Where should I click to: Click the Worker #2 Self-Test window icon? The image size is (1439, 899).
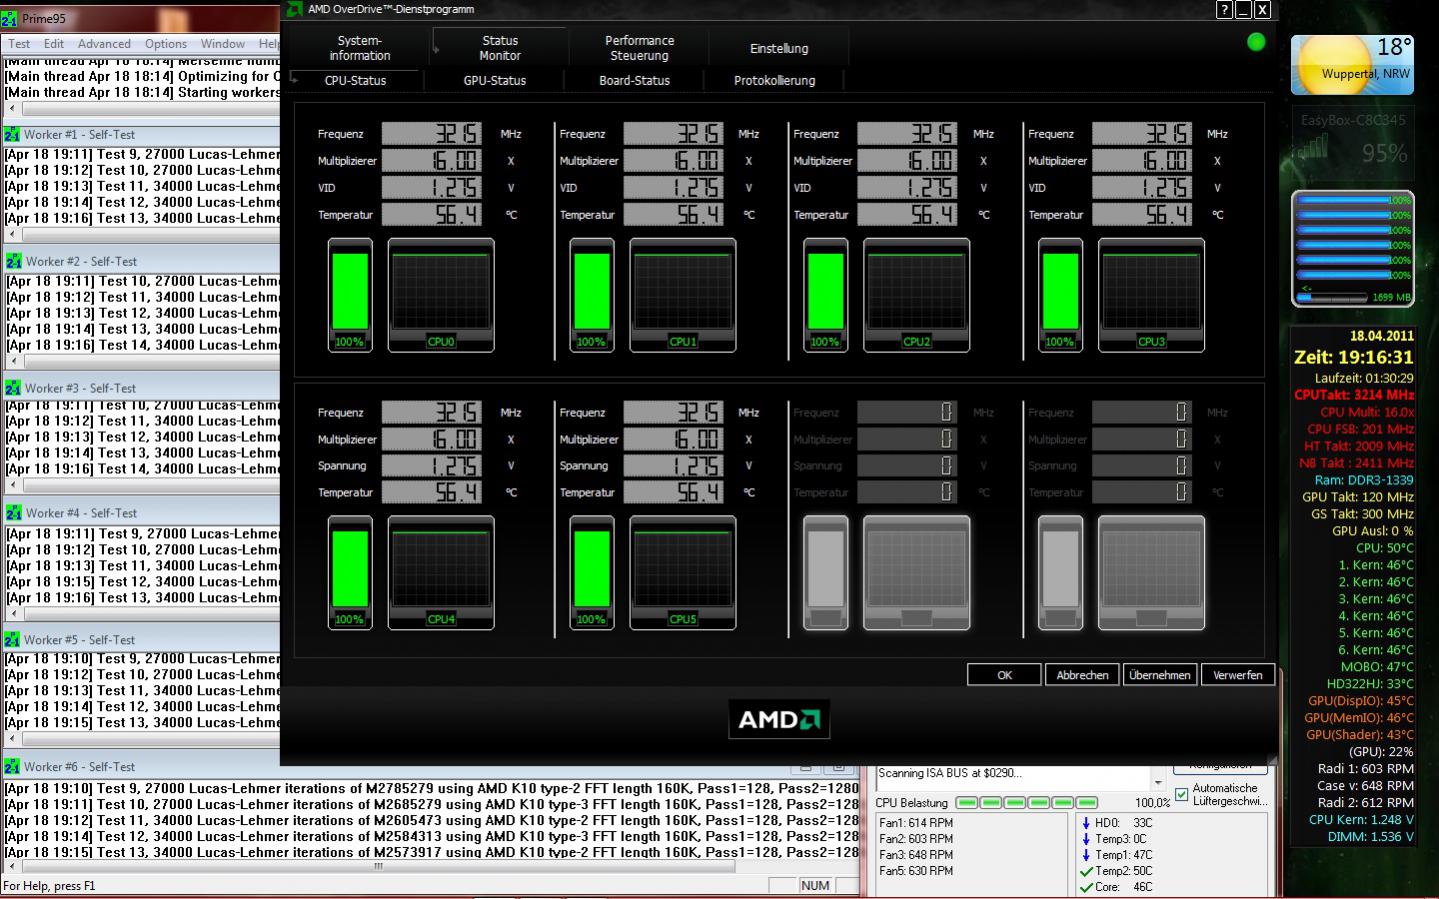(x=12, y=261)
